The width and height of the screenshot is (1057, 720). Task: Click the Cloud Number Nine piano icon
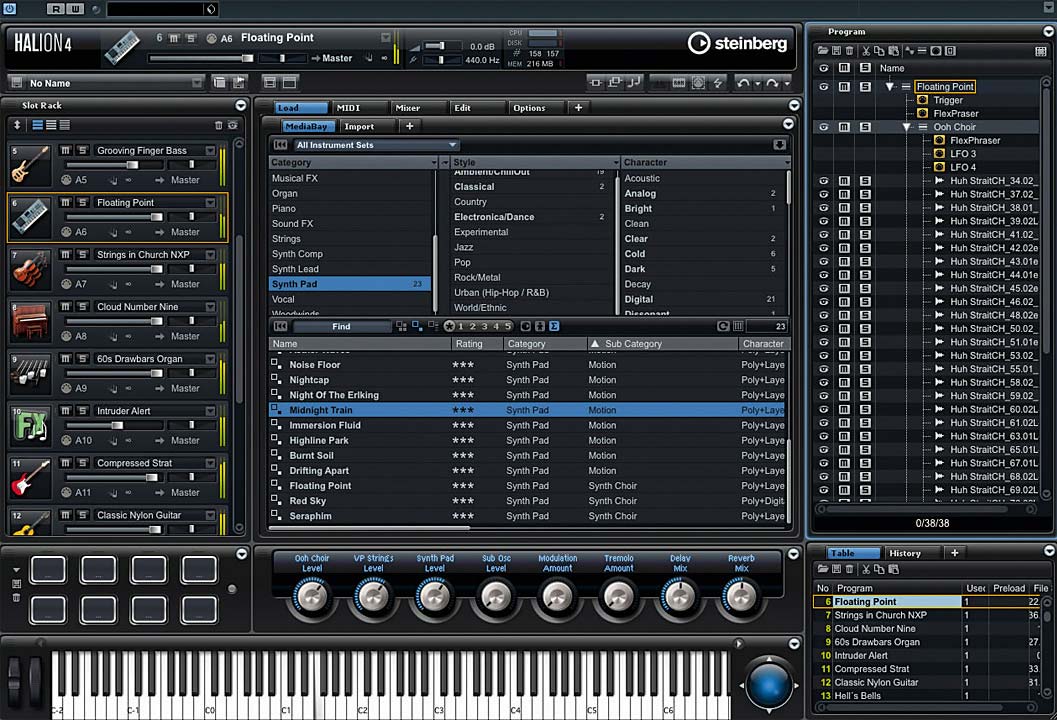(x=30, y=322)
